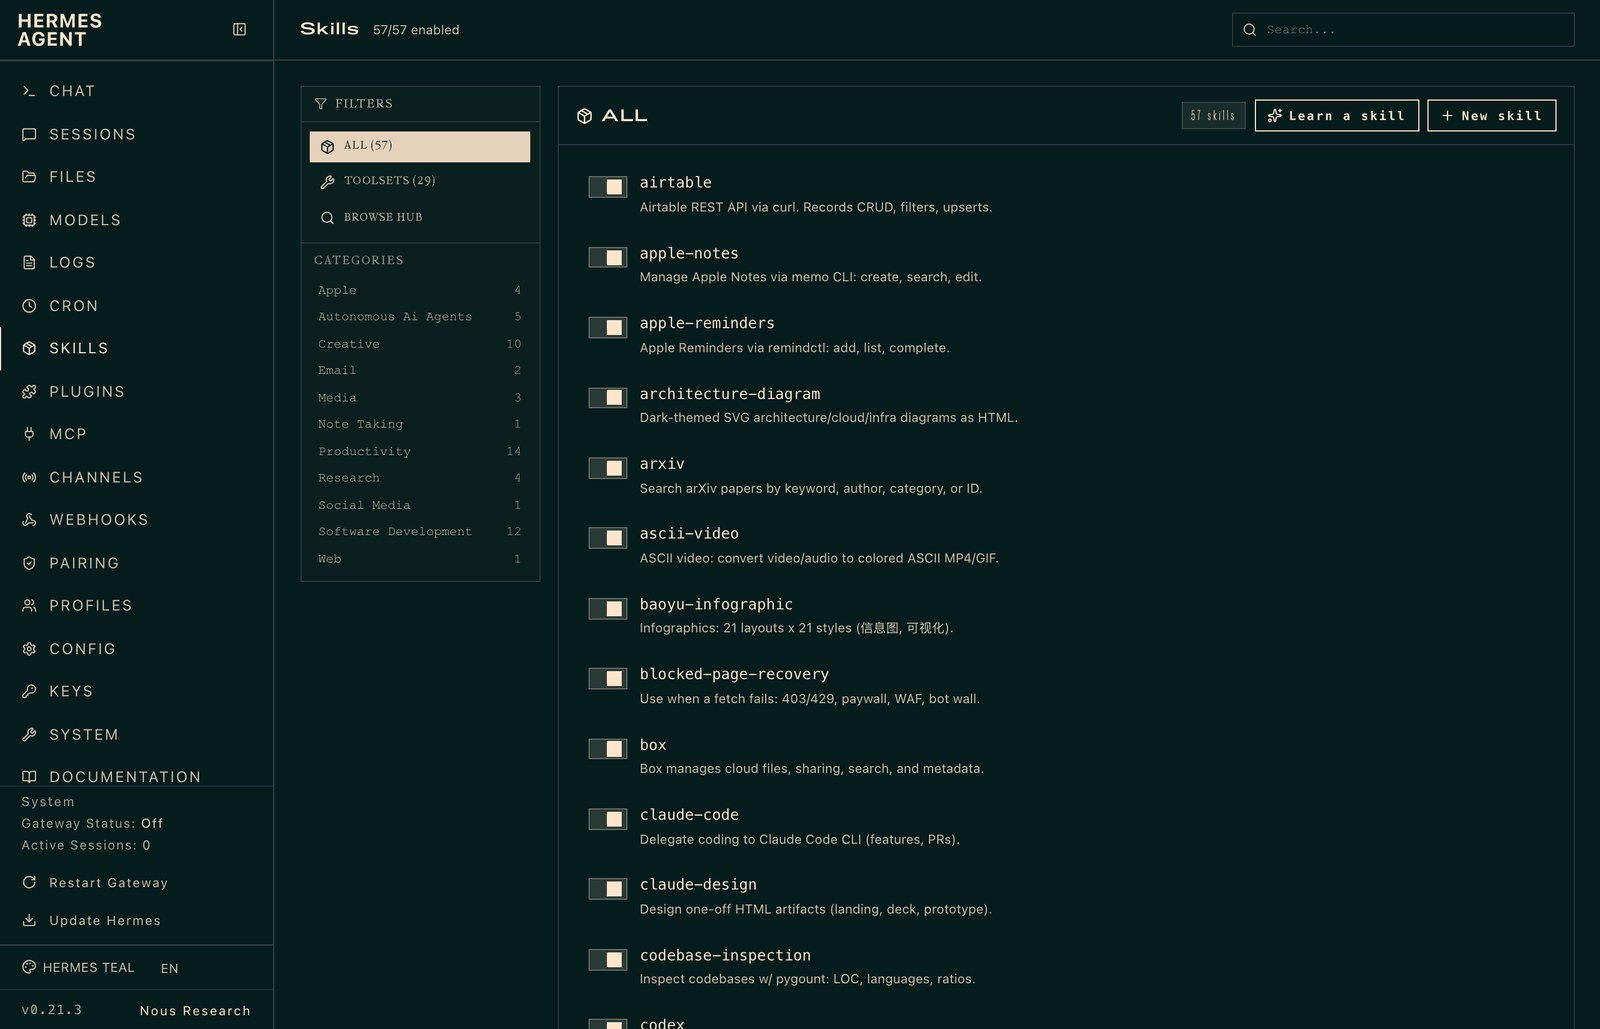Click the Plugins puzzle icon
Viewport: 1600px width, 1029px height.
click(x=29, y=392)
